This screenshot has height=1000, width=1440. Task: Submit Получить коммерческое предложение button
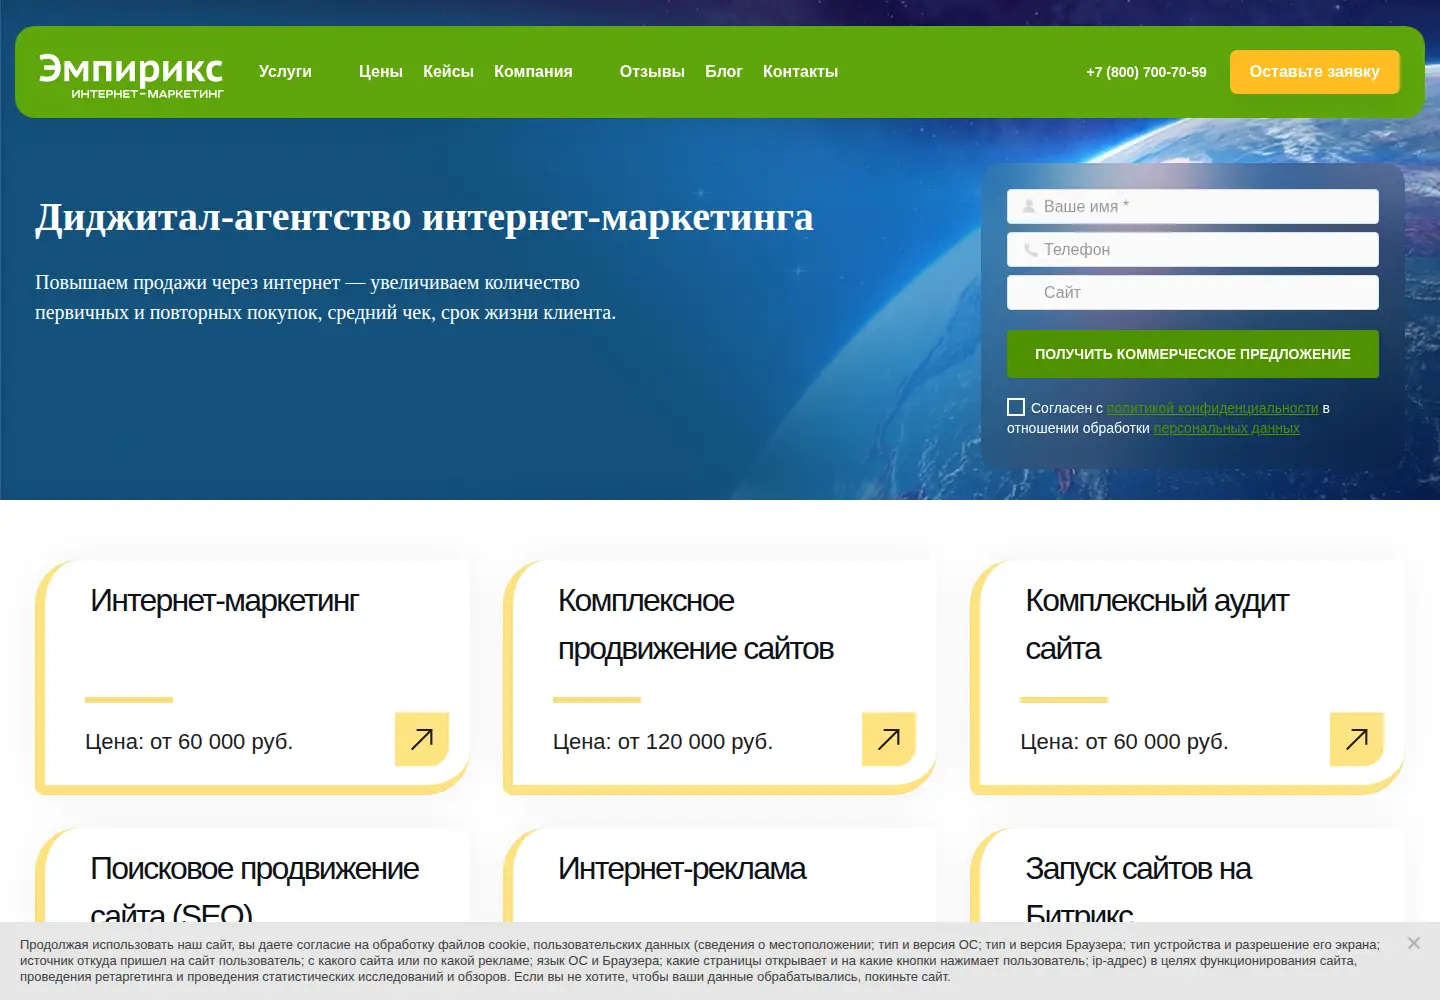[x=1193, y=354]
